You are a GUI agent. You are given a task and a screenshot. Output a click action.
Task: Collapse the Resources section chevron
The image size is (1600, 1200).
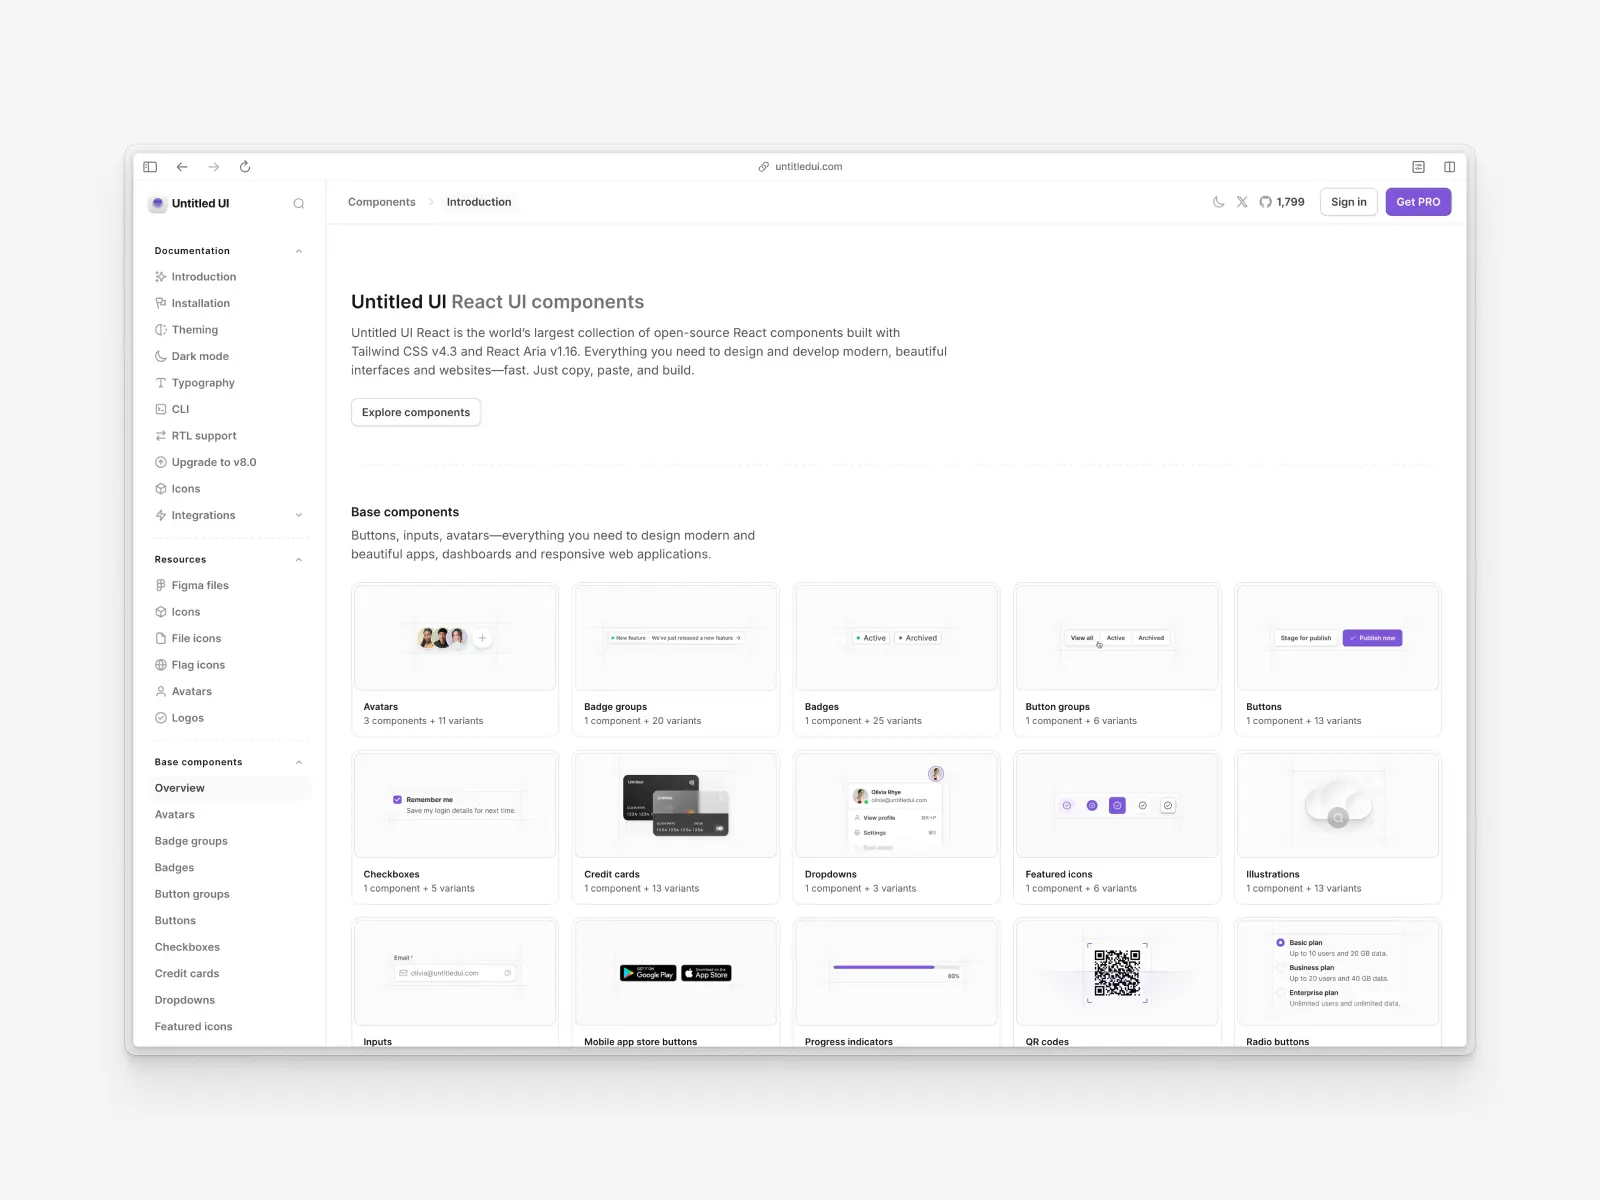click(x=299, y=560)
